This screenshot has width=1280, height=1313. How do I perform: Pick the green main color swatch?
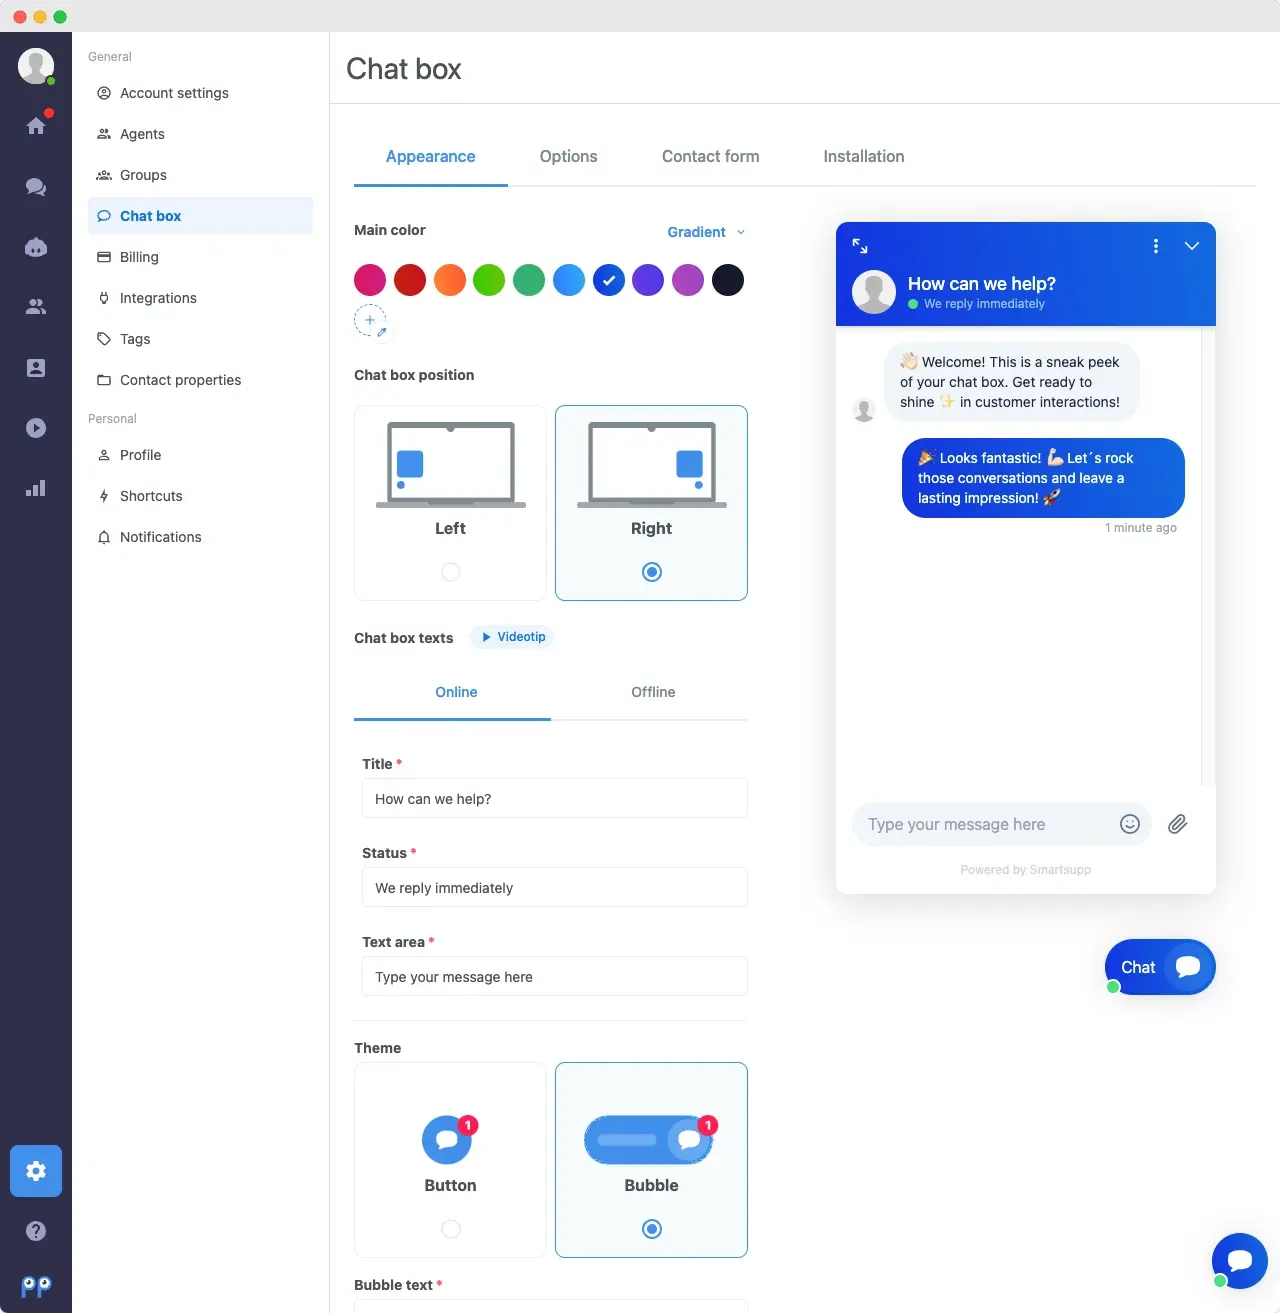489,281
